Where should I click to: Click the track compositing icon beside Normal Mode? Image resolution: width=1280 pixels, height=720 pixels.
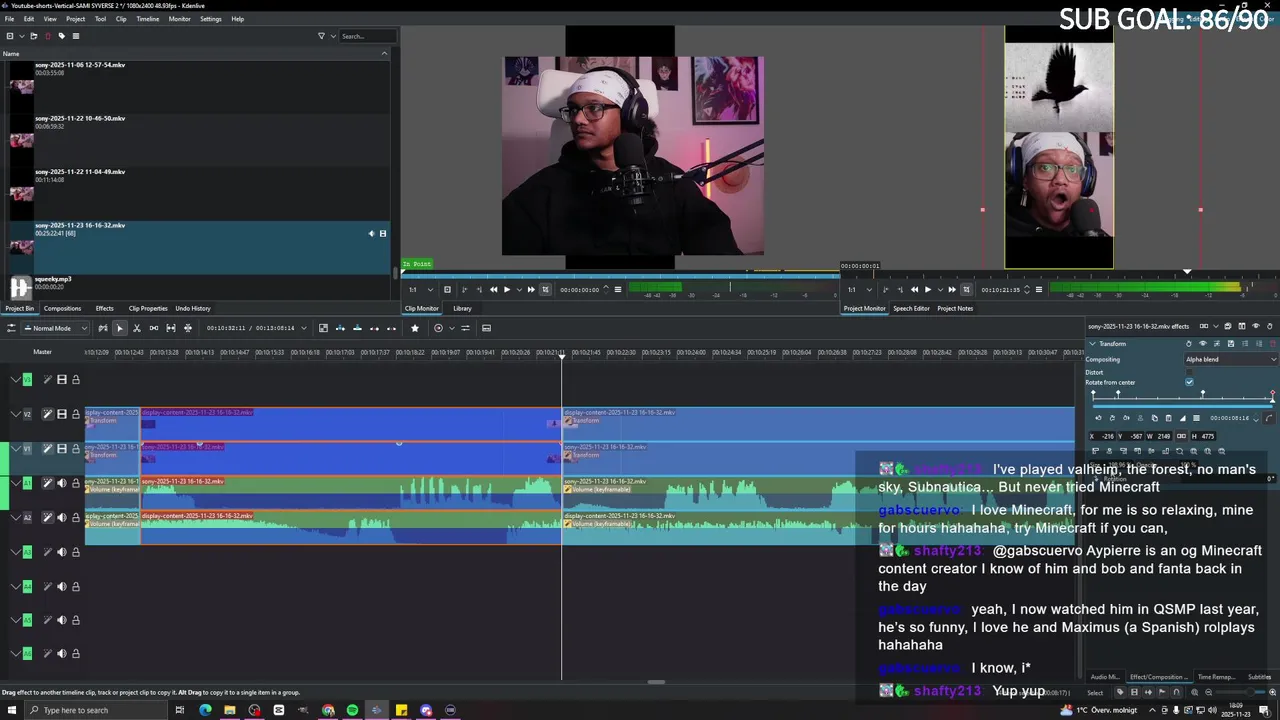pyautogui.click(x=102, y=328)
